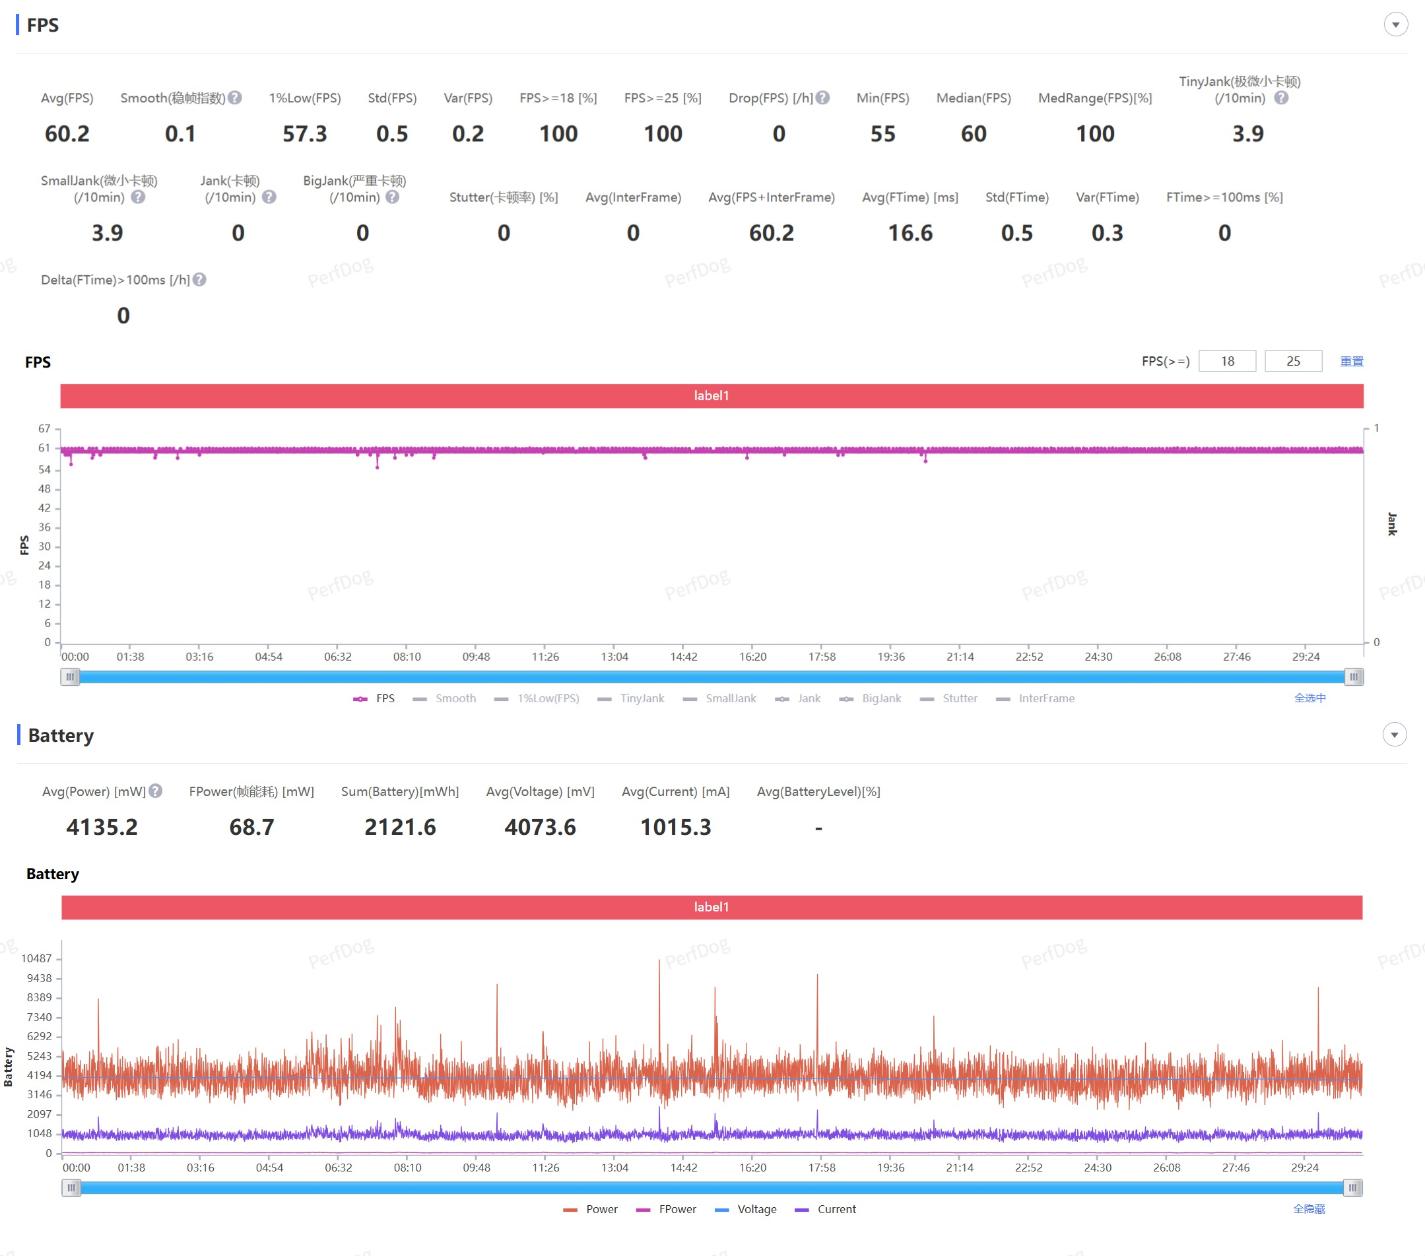Select label1 bar above Battery chart

711,907
